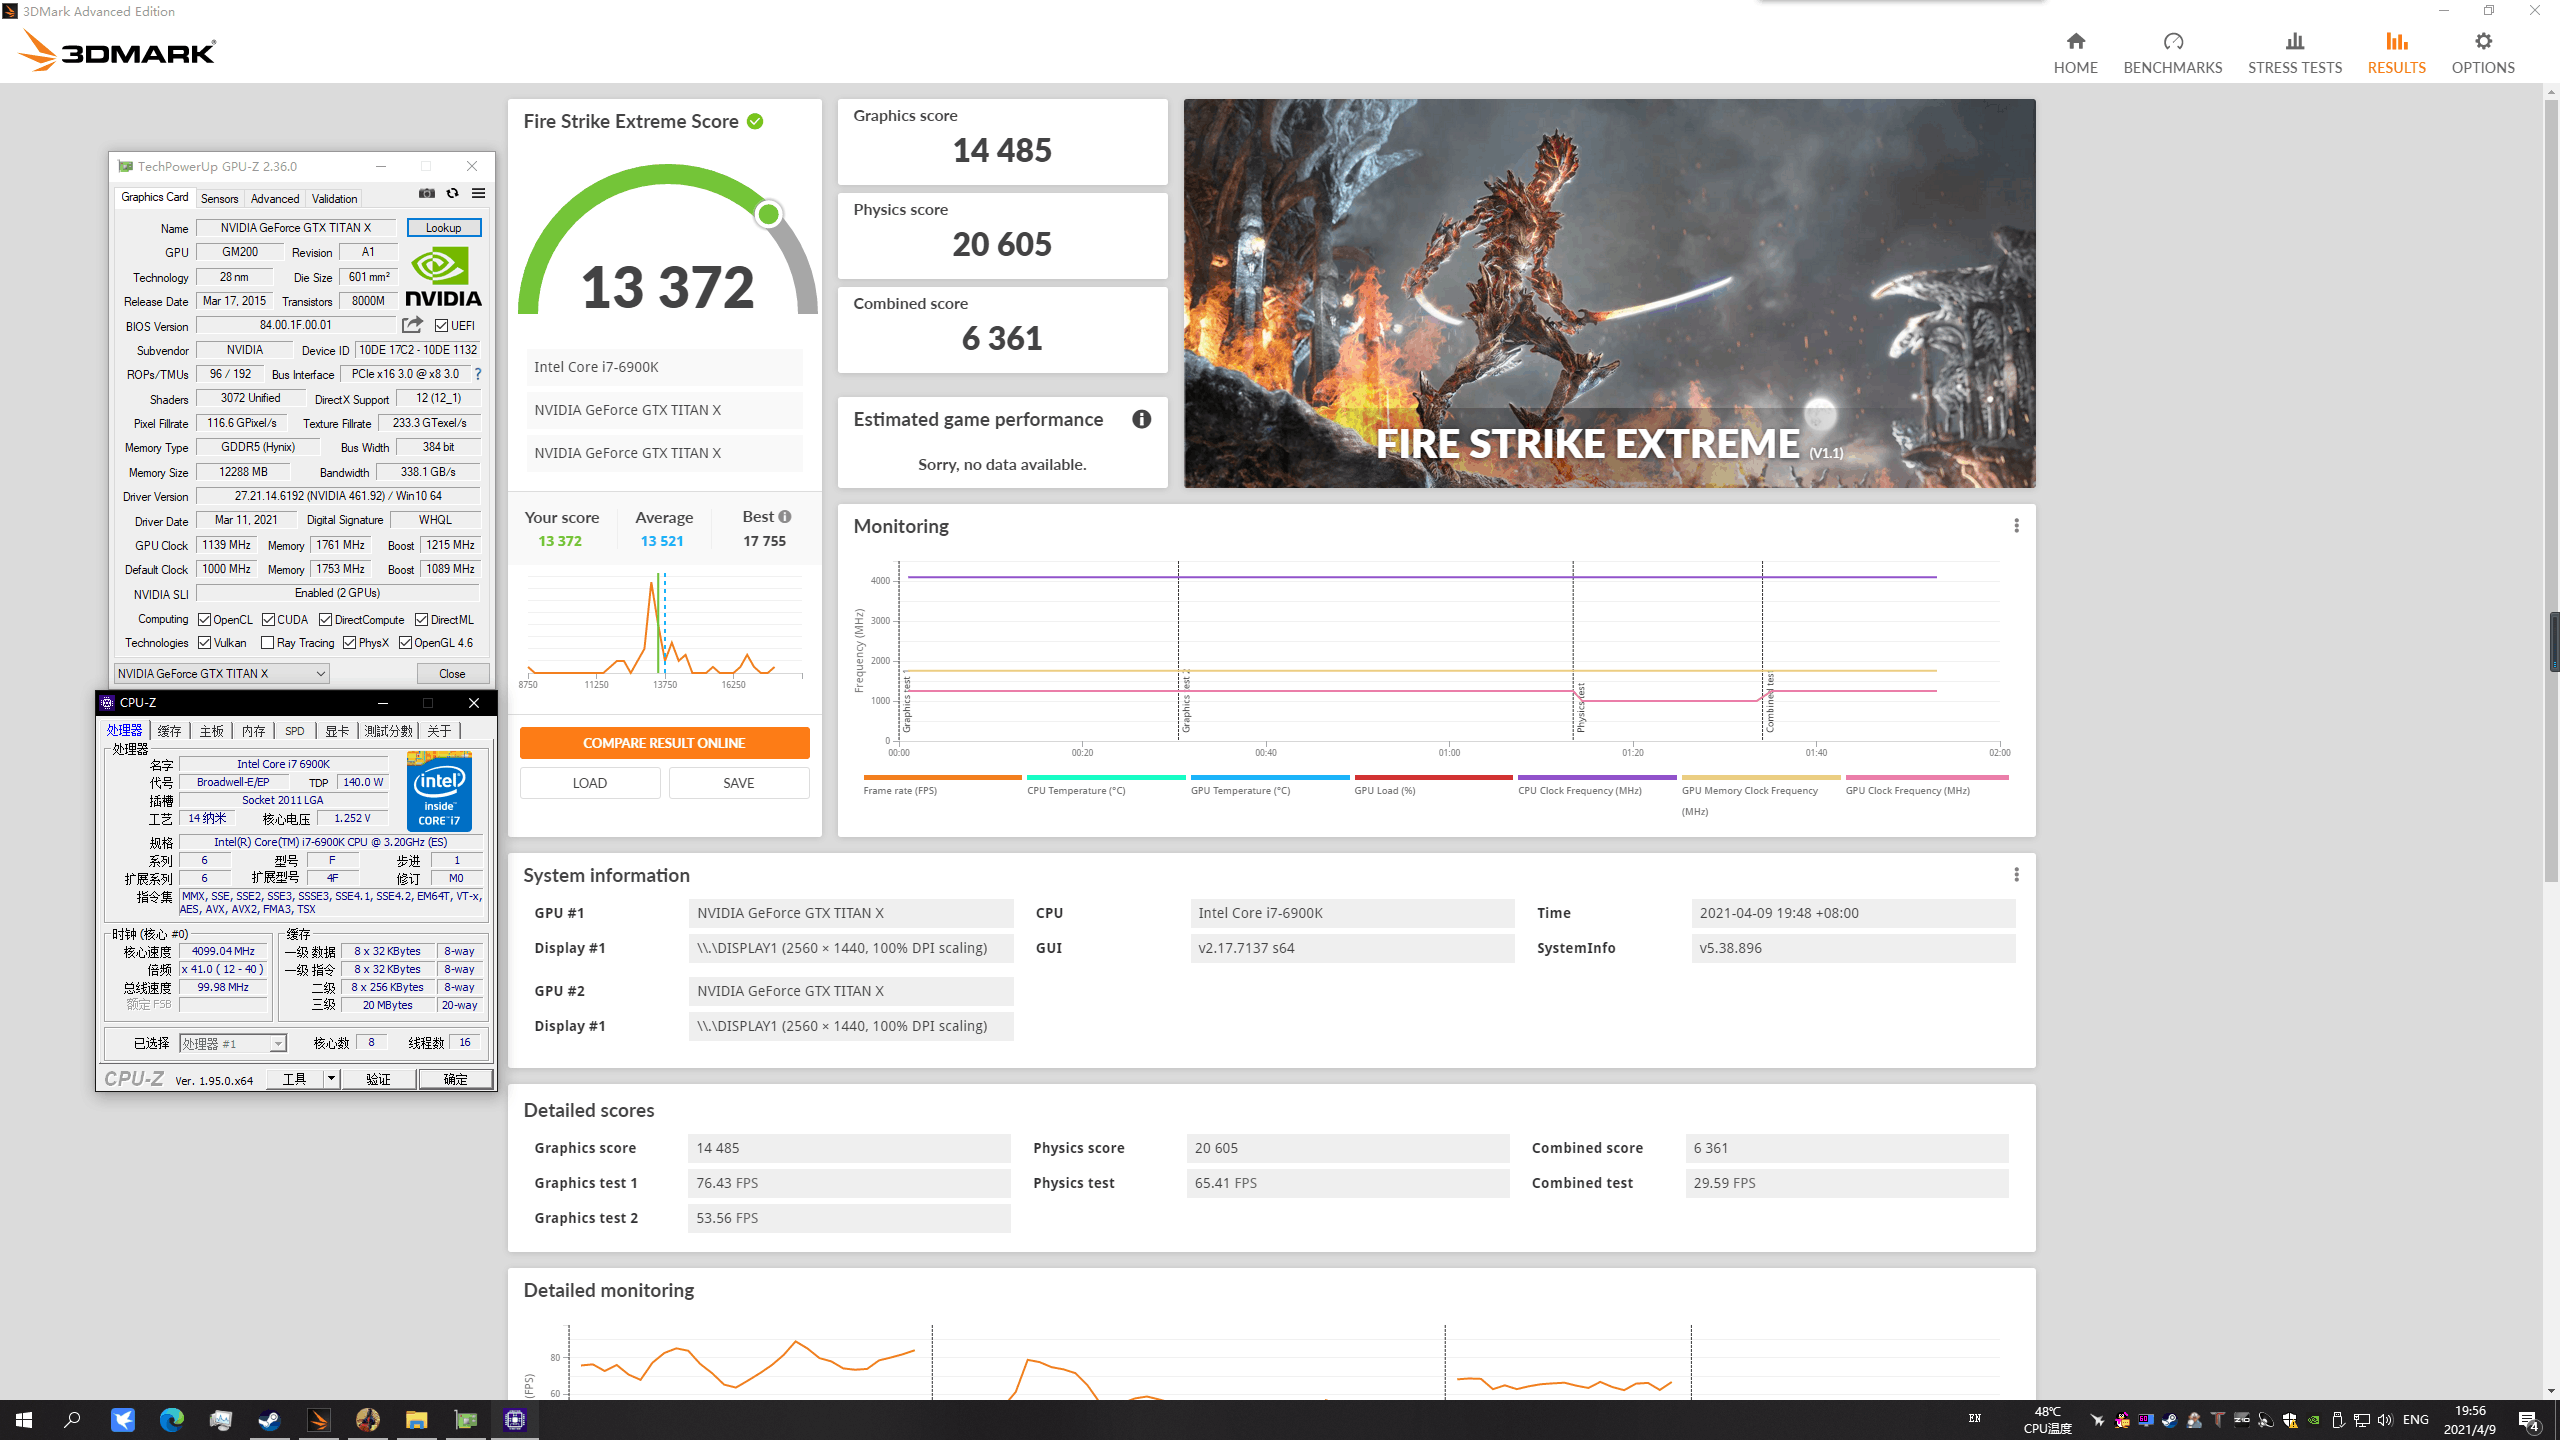The height and width of the screenshot is (1440, 2560).
Task: Expand the GPU selection dropdown in GPU-Z
Action: coord(320,674)
